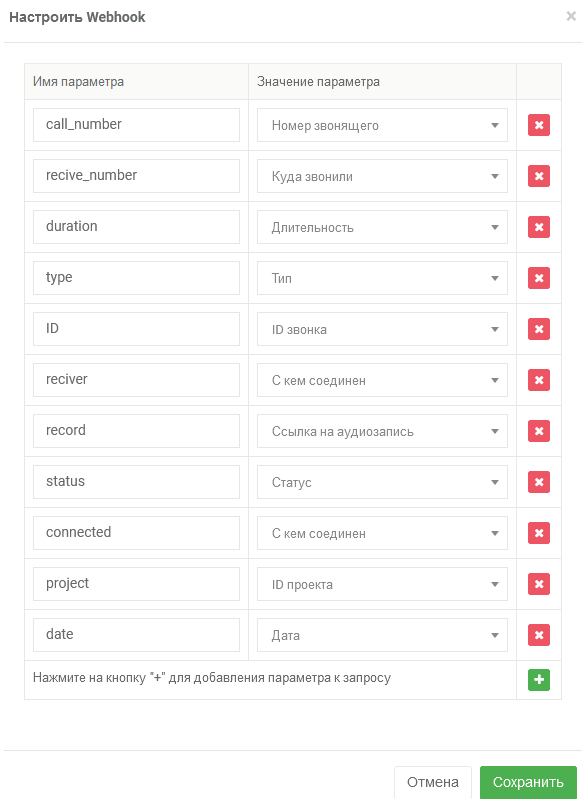Expand the Куда звонили value dropdown

point(382,176)
